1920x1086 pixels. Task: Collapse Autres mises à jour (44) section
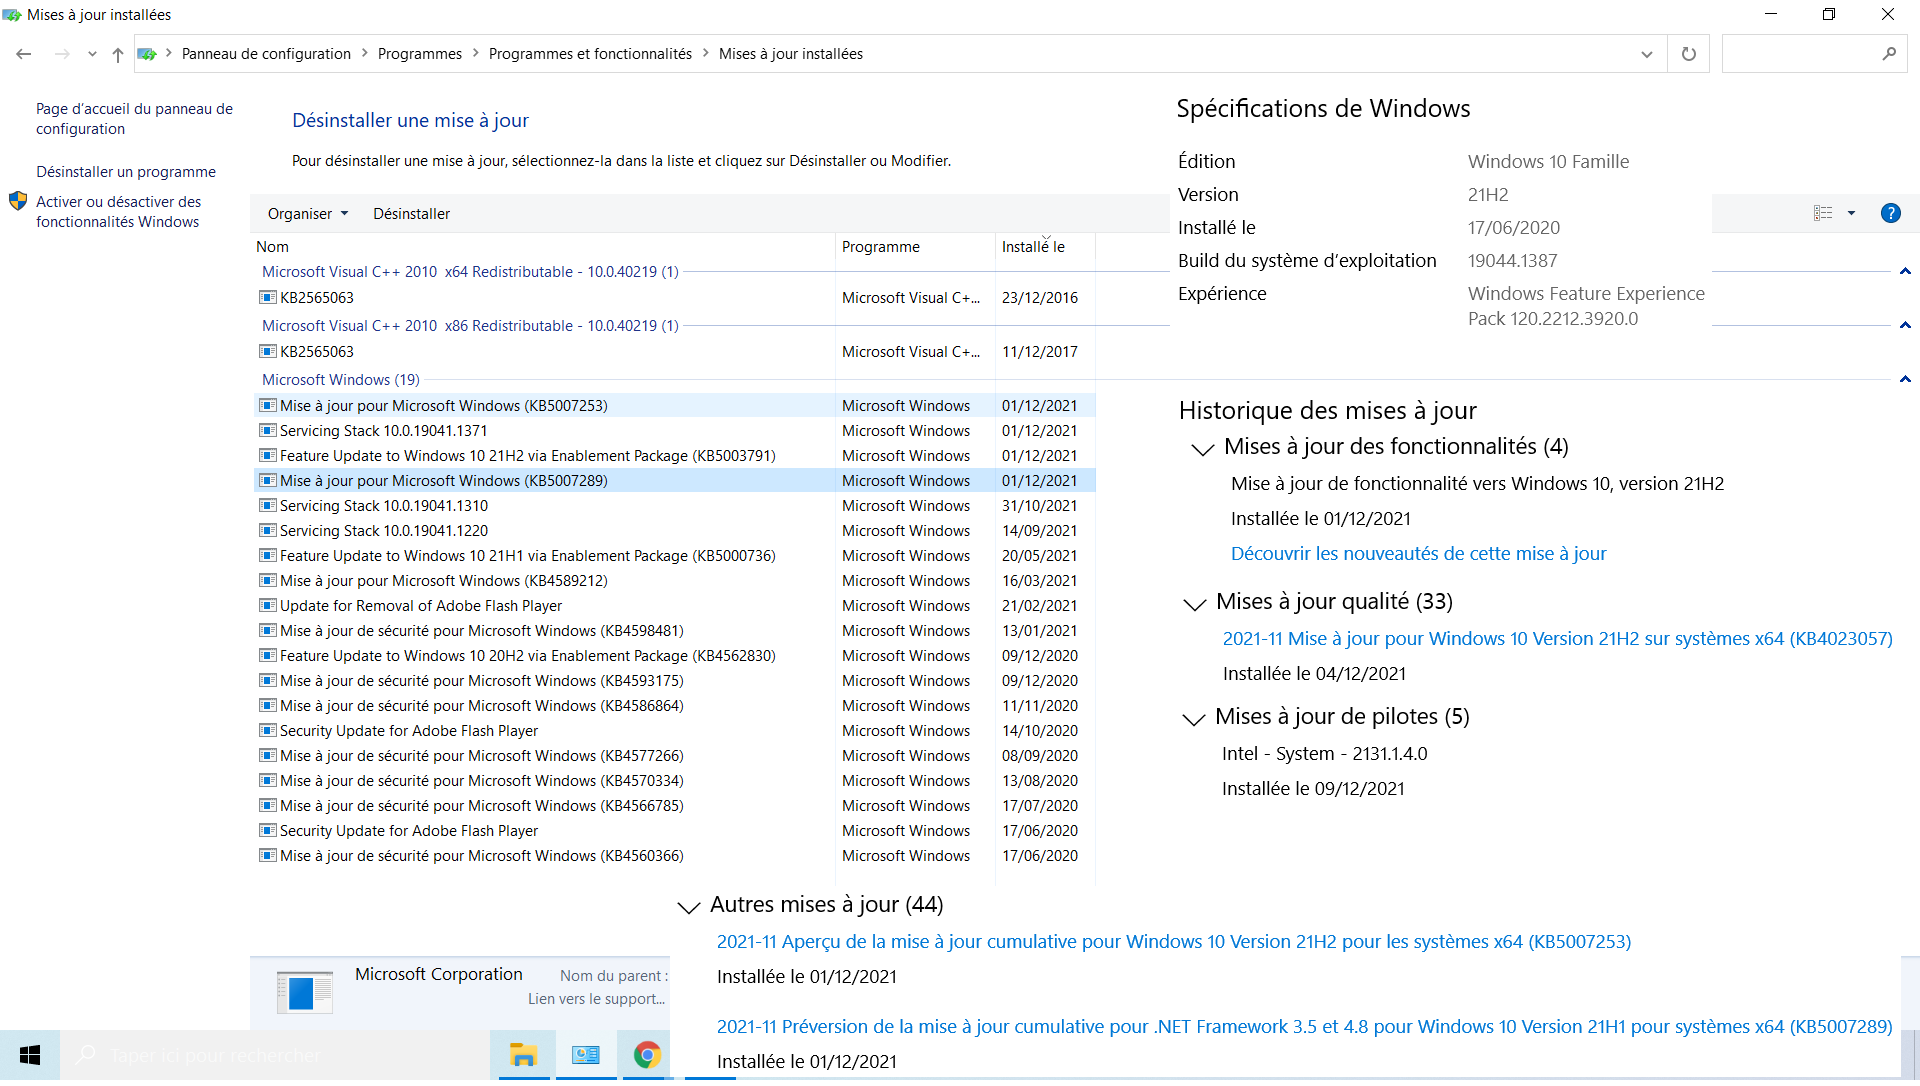click(x=688, y=907)
